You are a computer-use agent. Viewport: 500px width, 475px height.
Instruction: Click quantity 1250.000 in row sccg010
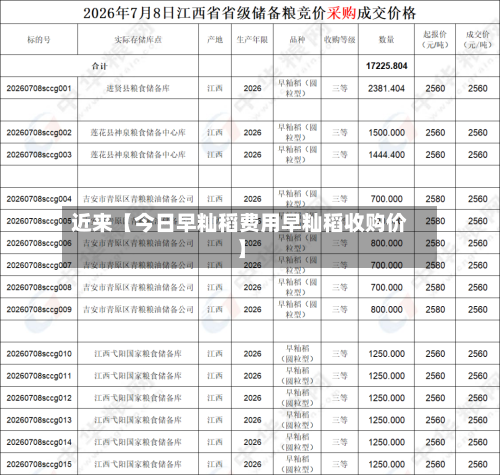coord(387,354)
